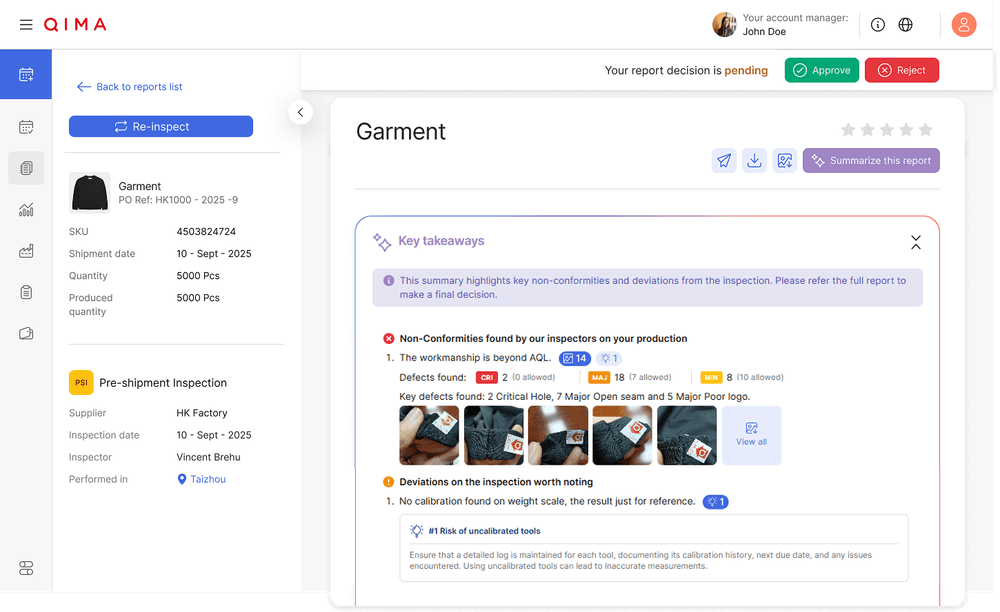Image resolution: width=1000 pixels, height=612 pixels.
Task: Open the language globe selector
Action: (906, 24)
